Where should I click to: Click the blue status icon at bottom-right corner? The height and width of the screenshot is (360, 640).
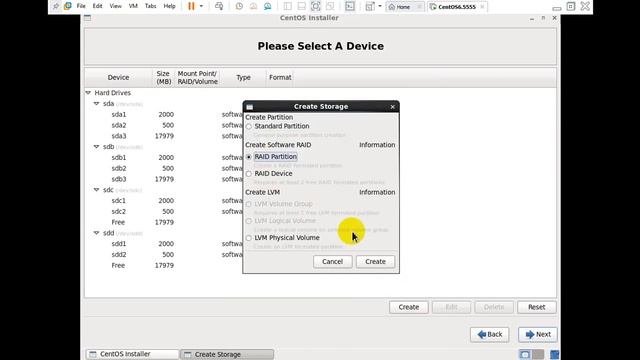tap(555, 354)
